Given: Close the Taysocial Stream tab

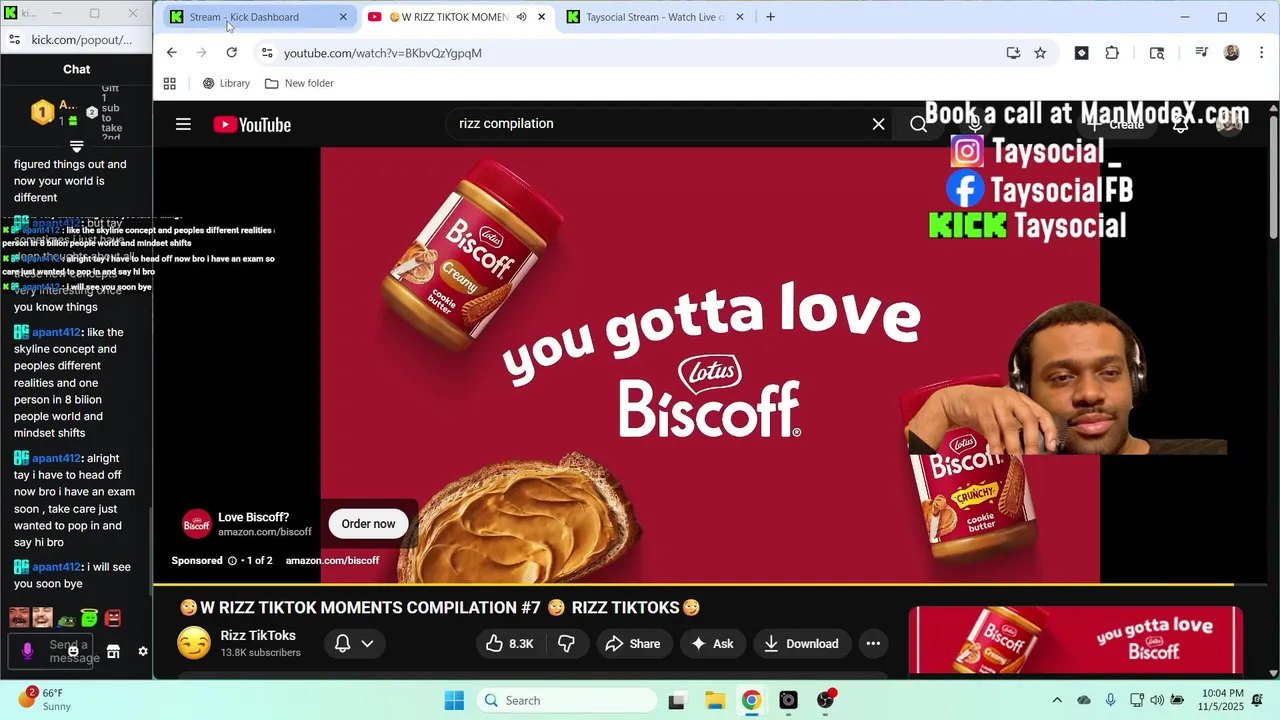Looking at the screenshot, I should (740, 17).
